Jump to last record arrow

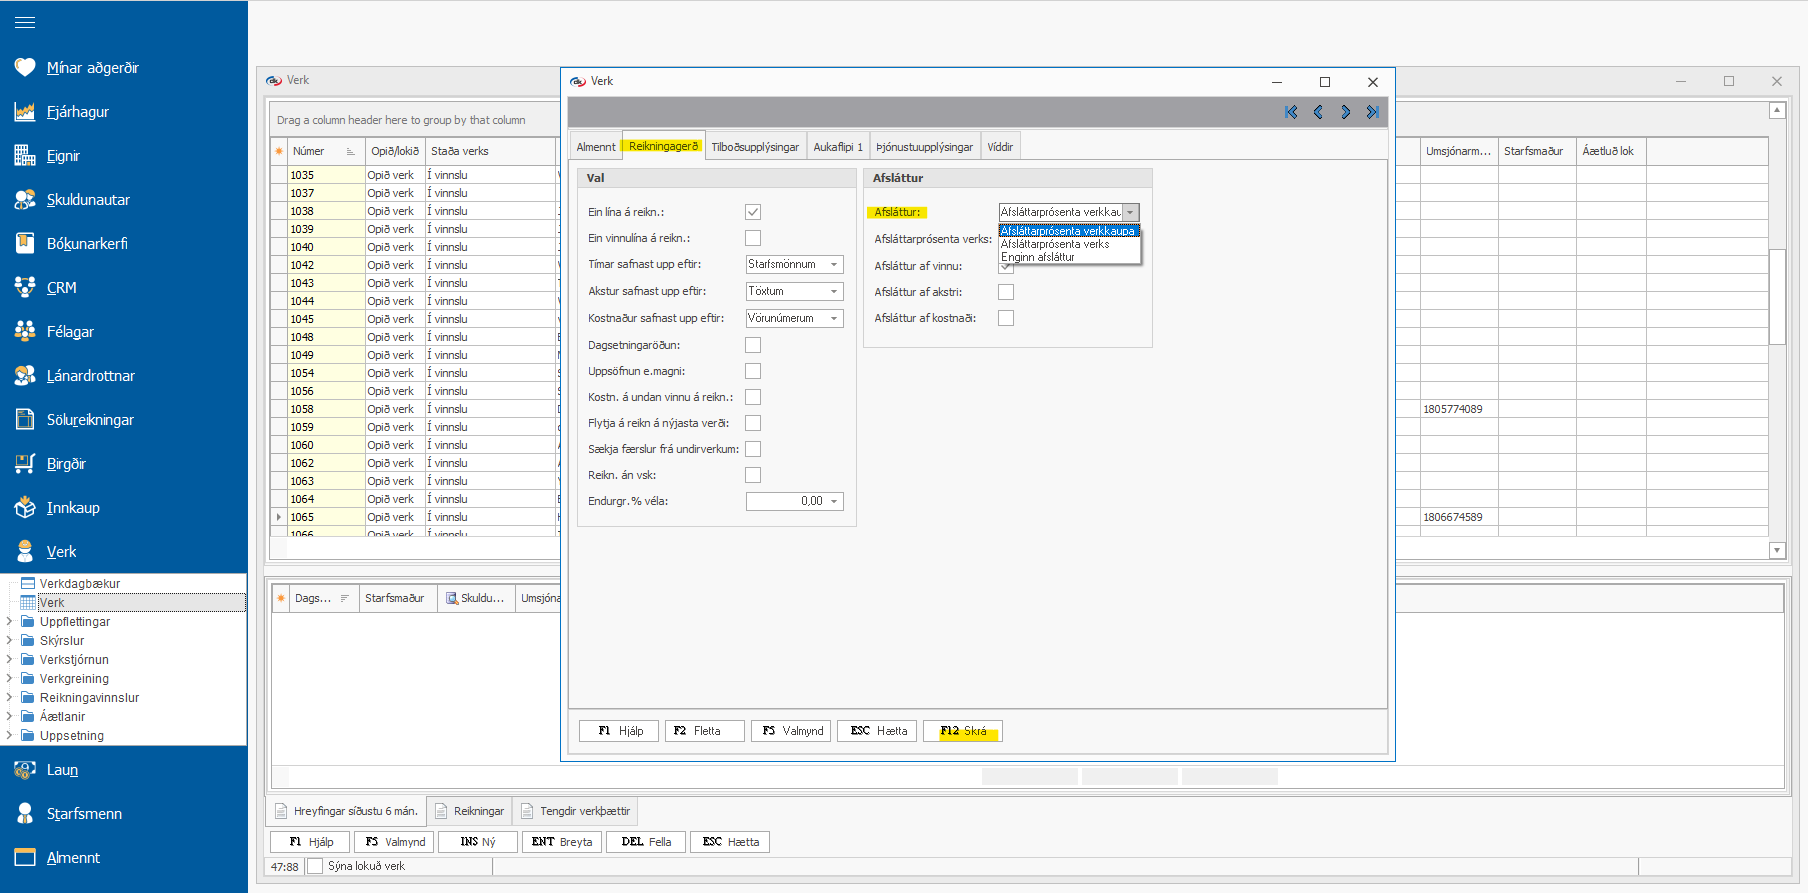pyautogui.click(x=1373, y=112)
